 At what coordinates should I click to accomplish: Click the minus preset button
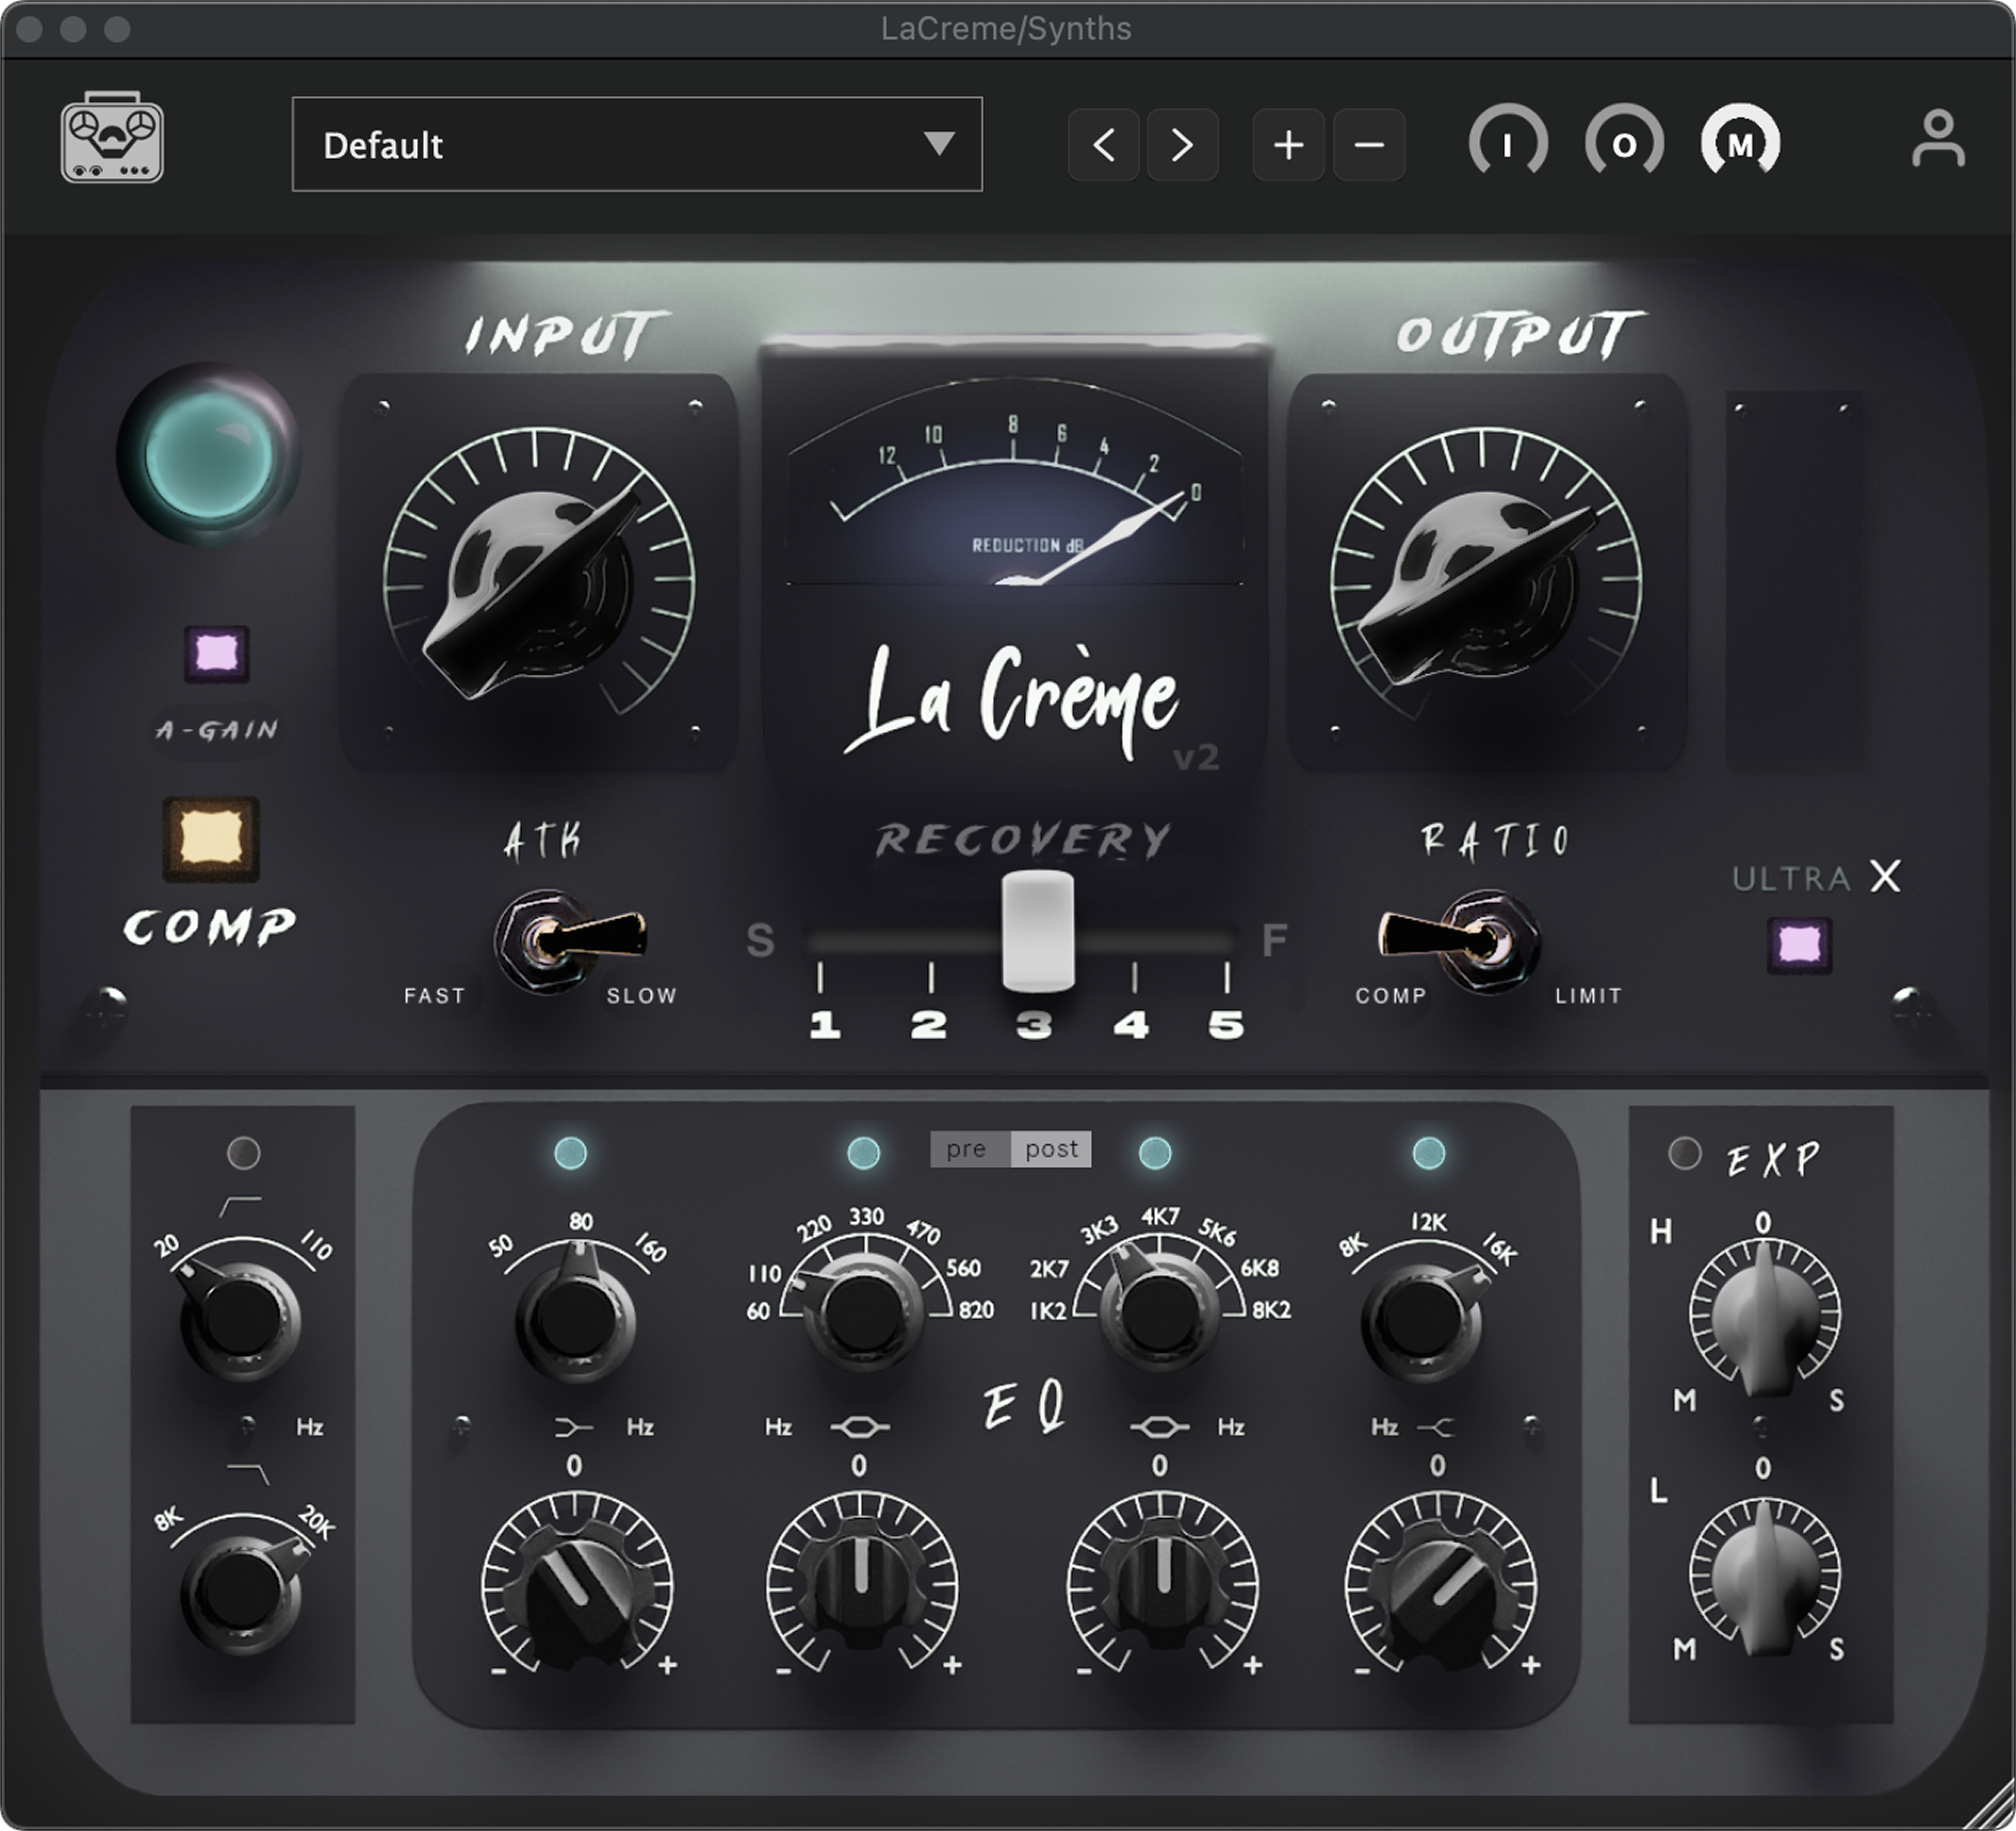click(x=1369, y=145)
